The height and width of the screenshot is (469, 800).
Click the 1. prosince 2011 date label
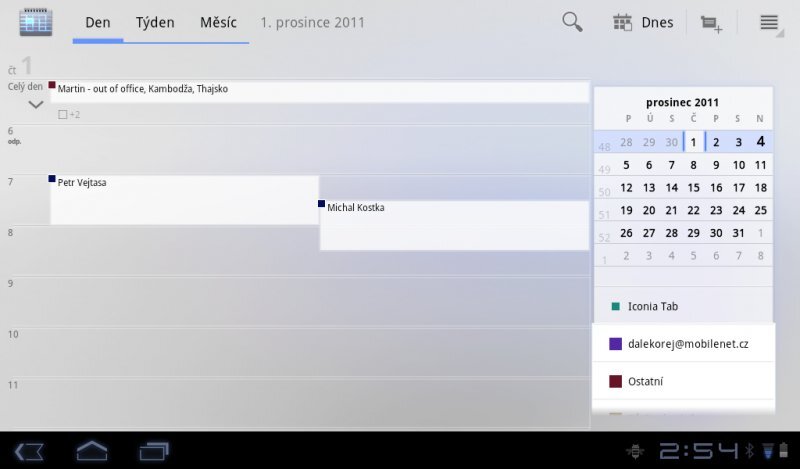tap(313, 23)
